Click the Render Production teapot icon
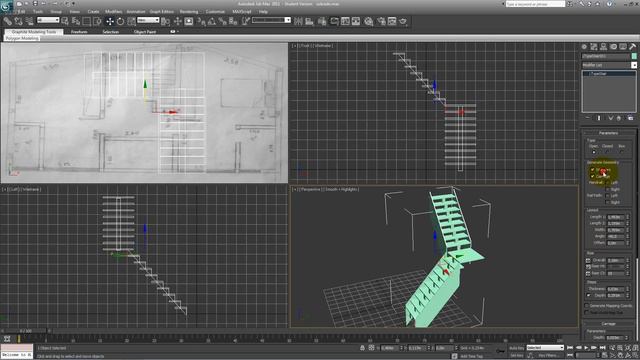 pos(403,21)
